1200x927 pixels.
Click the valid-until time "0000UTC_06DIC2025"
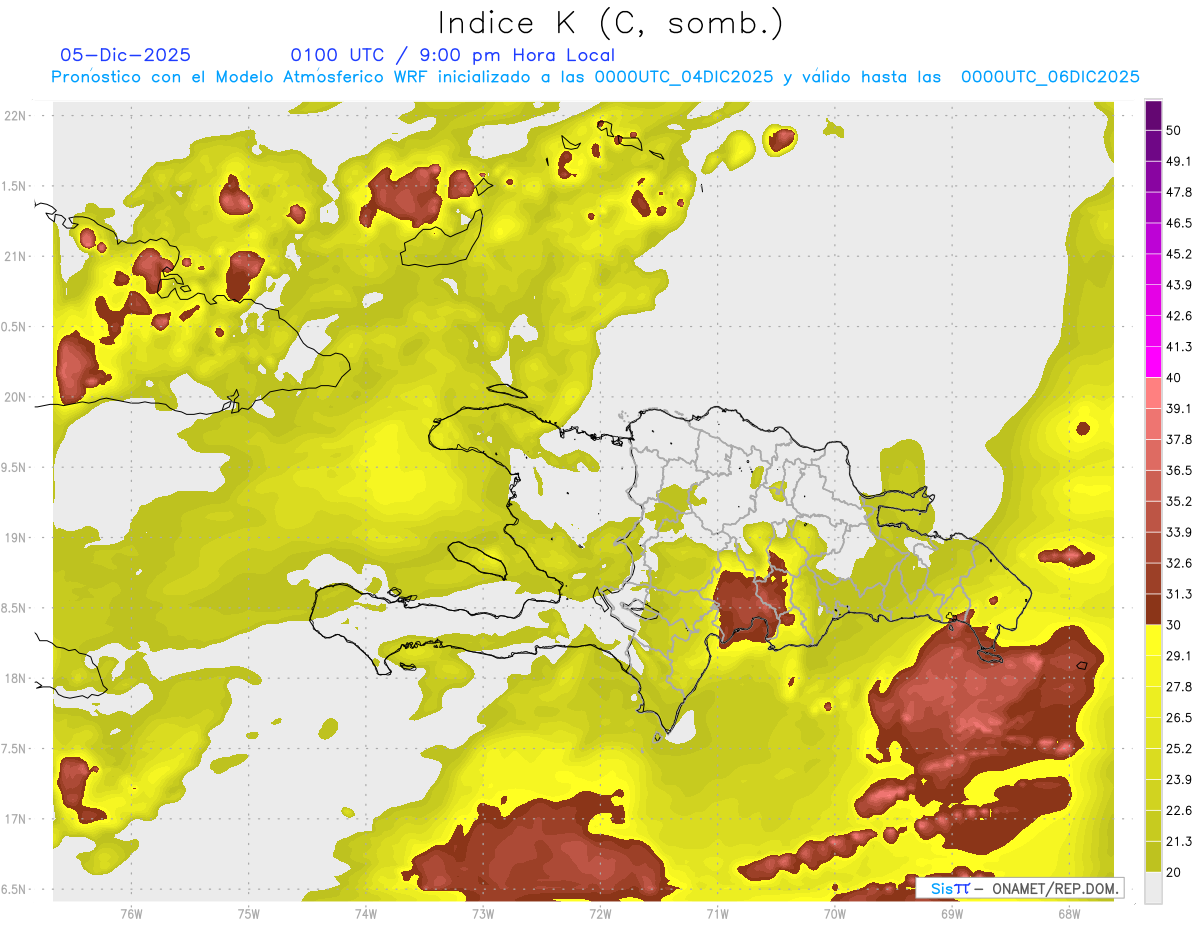pyautogui.click(x=1050, y=77)
